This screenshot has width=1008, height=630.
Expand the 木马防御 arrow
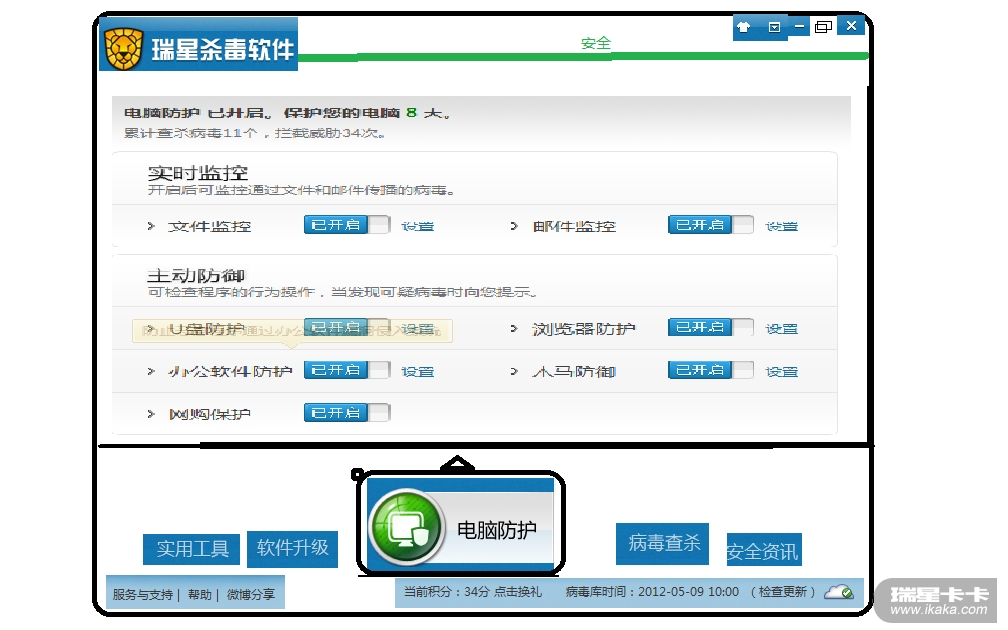pos(514,372)
